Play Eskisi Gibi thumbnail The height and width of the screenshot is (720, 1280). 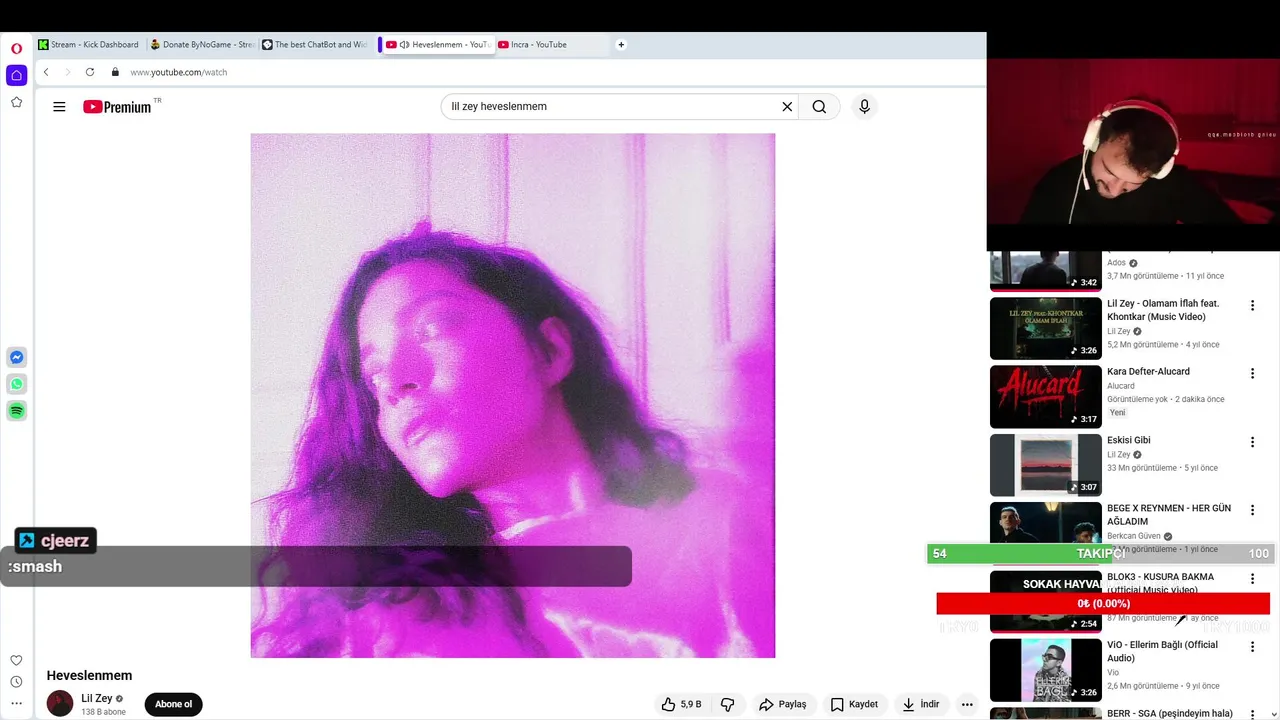pos(1045,465)
